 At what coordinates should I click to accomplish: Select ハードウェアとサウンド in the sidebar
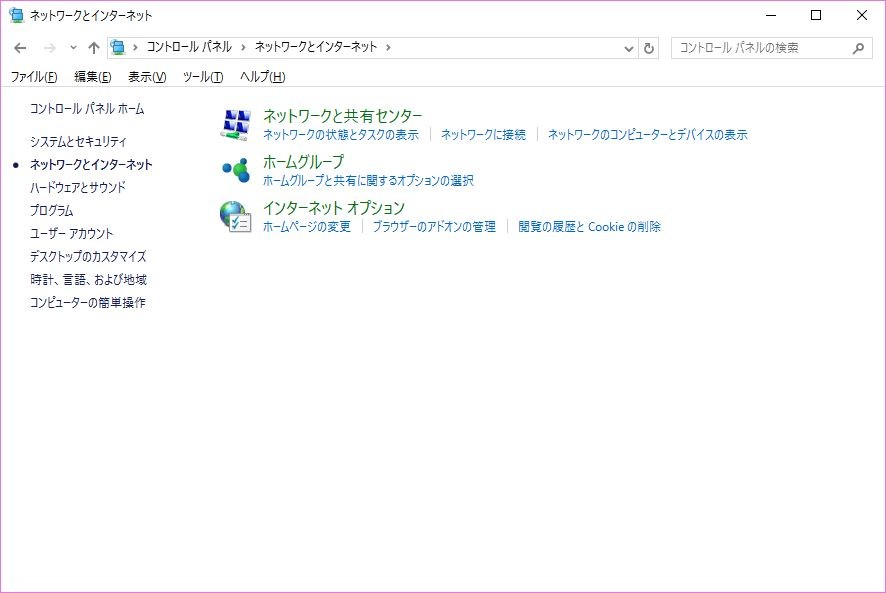click(x=78, y=188)
